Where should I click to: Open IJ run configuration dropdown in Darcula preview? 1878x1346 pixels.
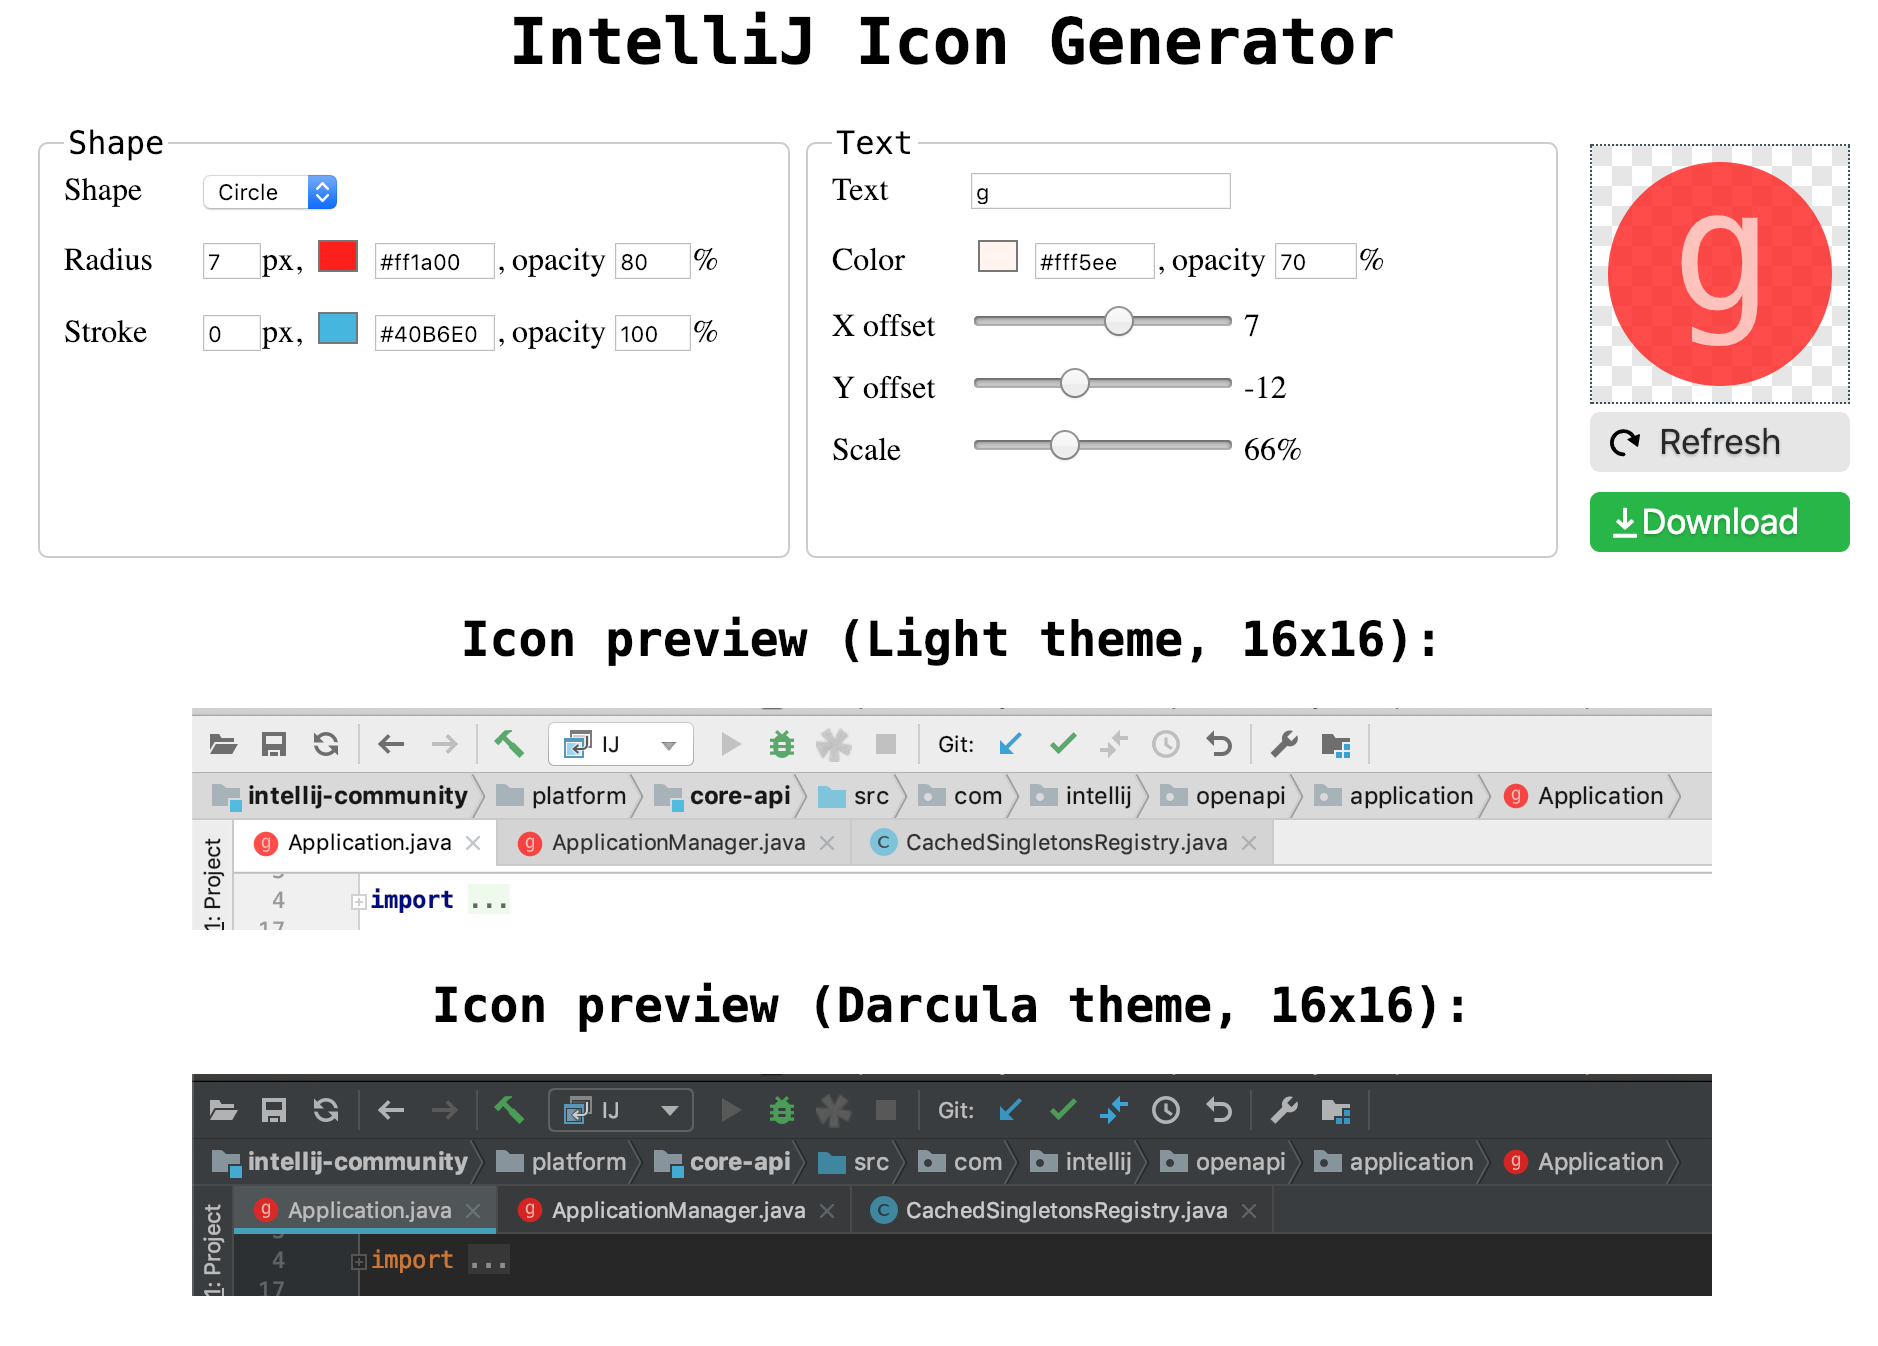point(621,1110)
